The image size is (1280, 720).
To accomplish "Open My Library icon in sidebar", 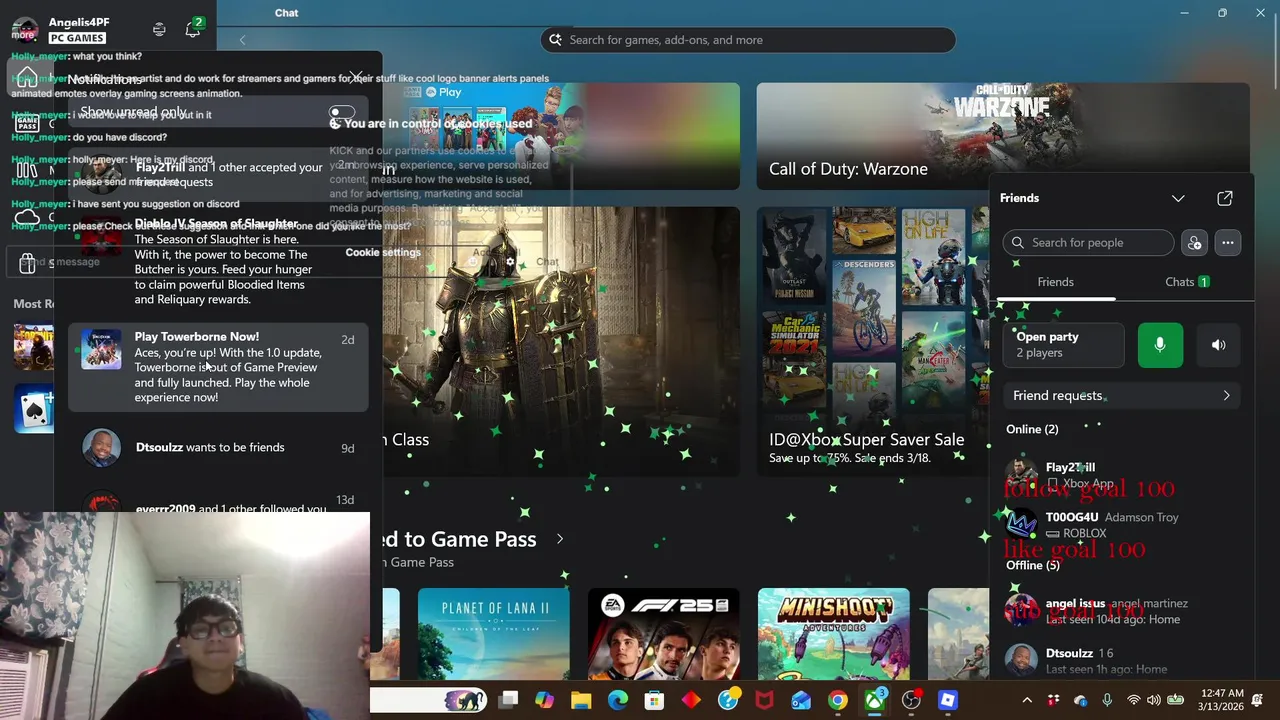I will click(27, 170).
